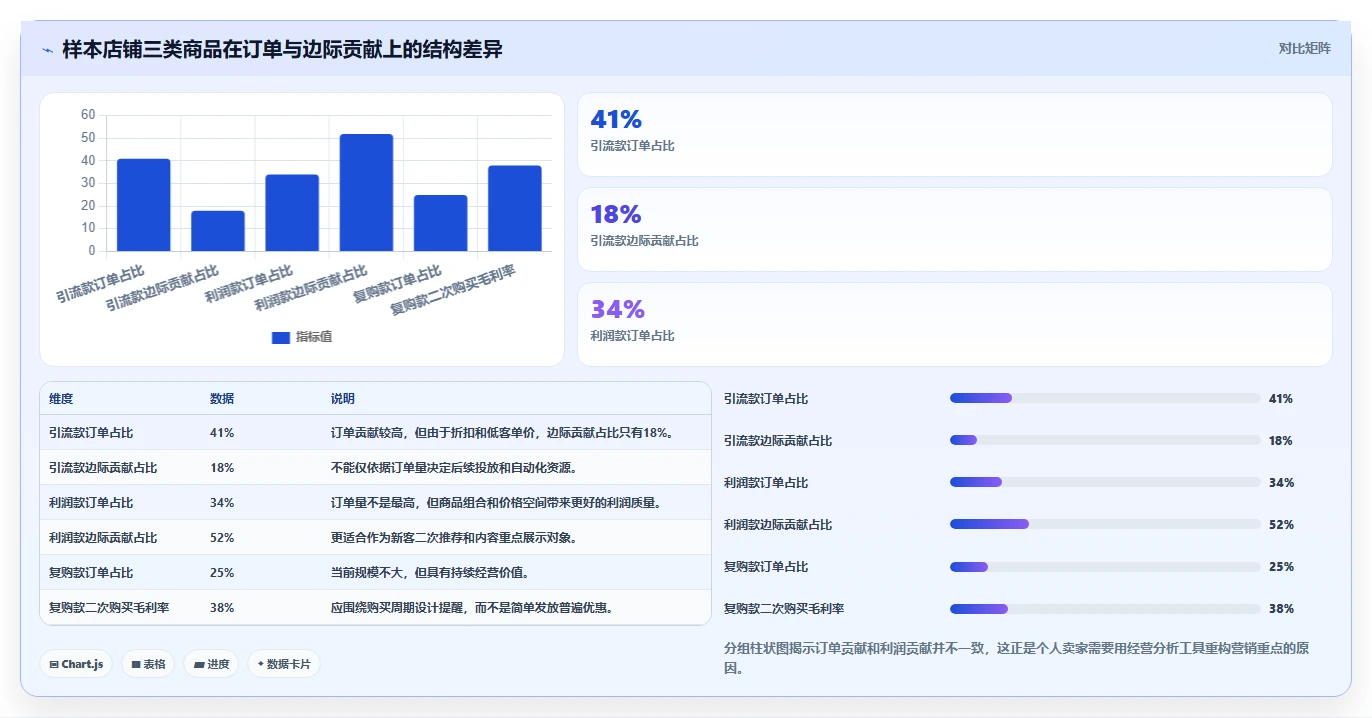Click the 复购款二次购买毛利率 chart bar
Screen dimensions: 1372x718
pos(515,208)
